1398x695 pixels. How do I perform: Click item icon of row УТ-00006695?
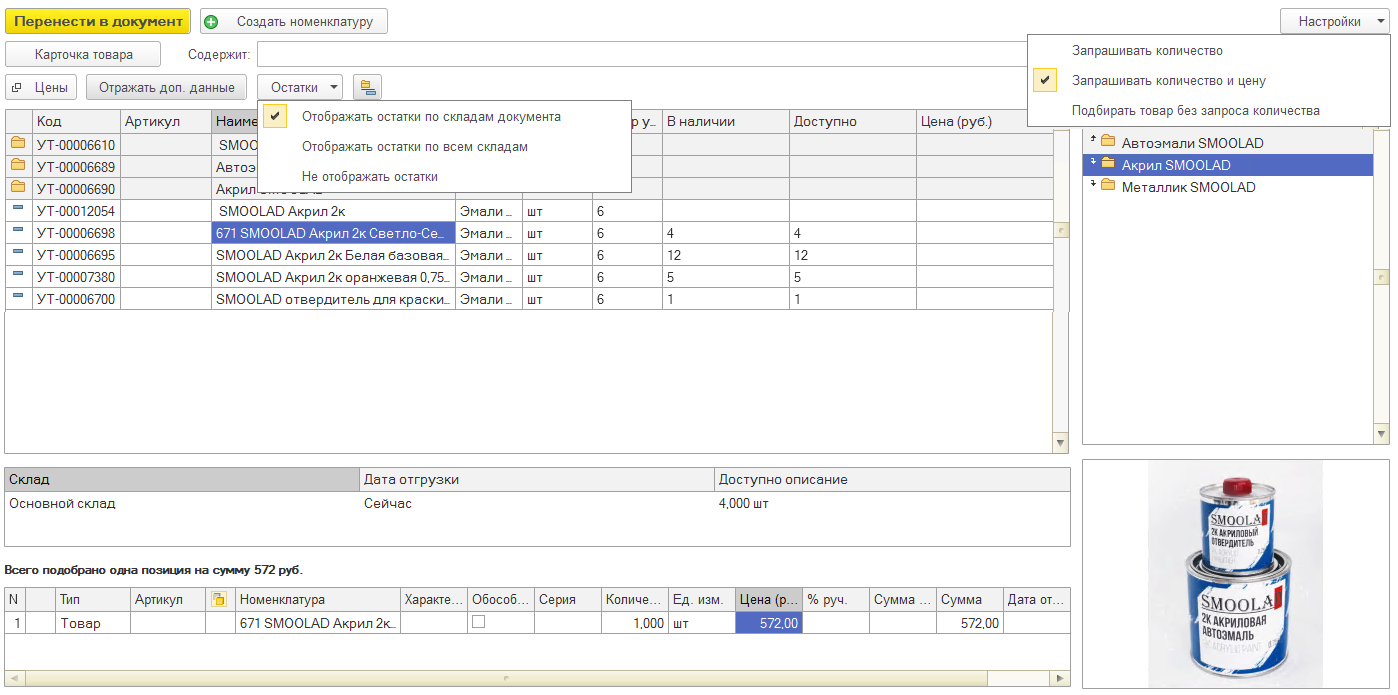[x=18, y=254]
